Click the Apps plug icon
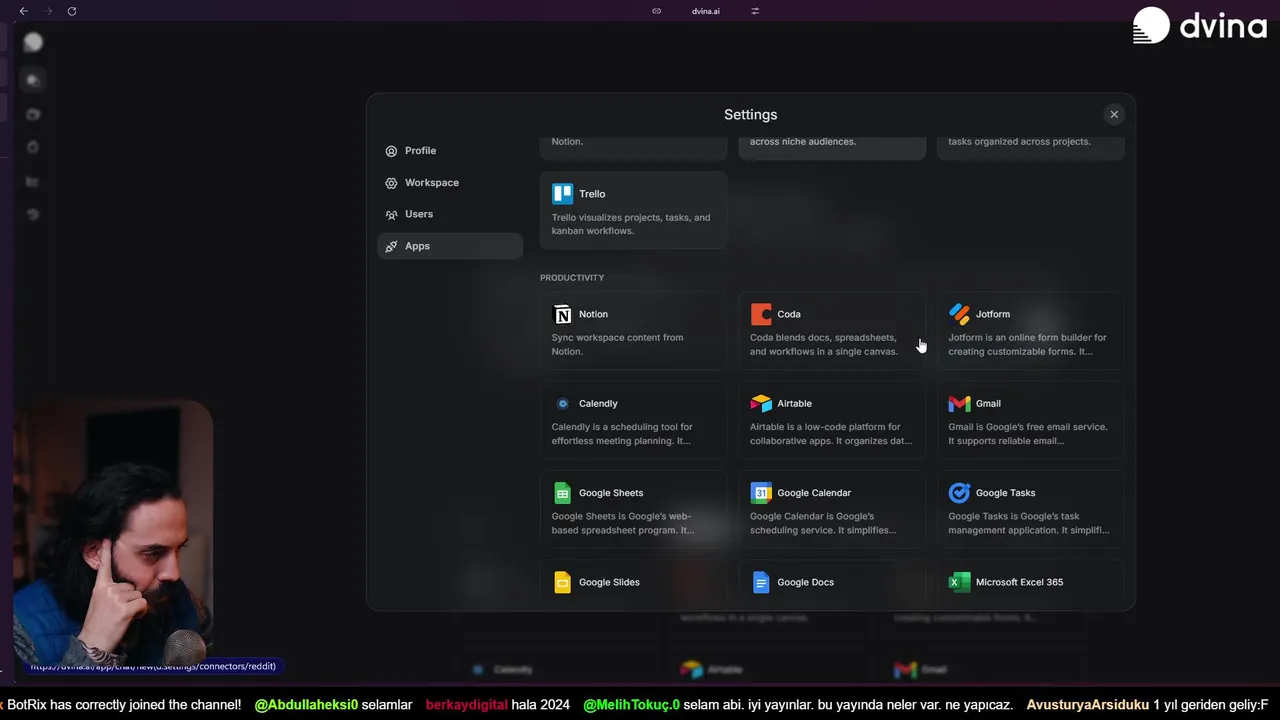 391,246
